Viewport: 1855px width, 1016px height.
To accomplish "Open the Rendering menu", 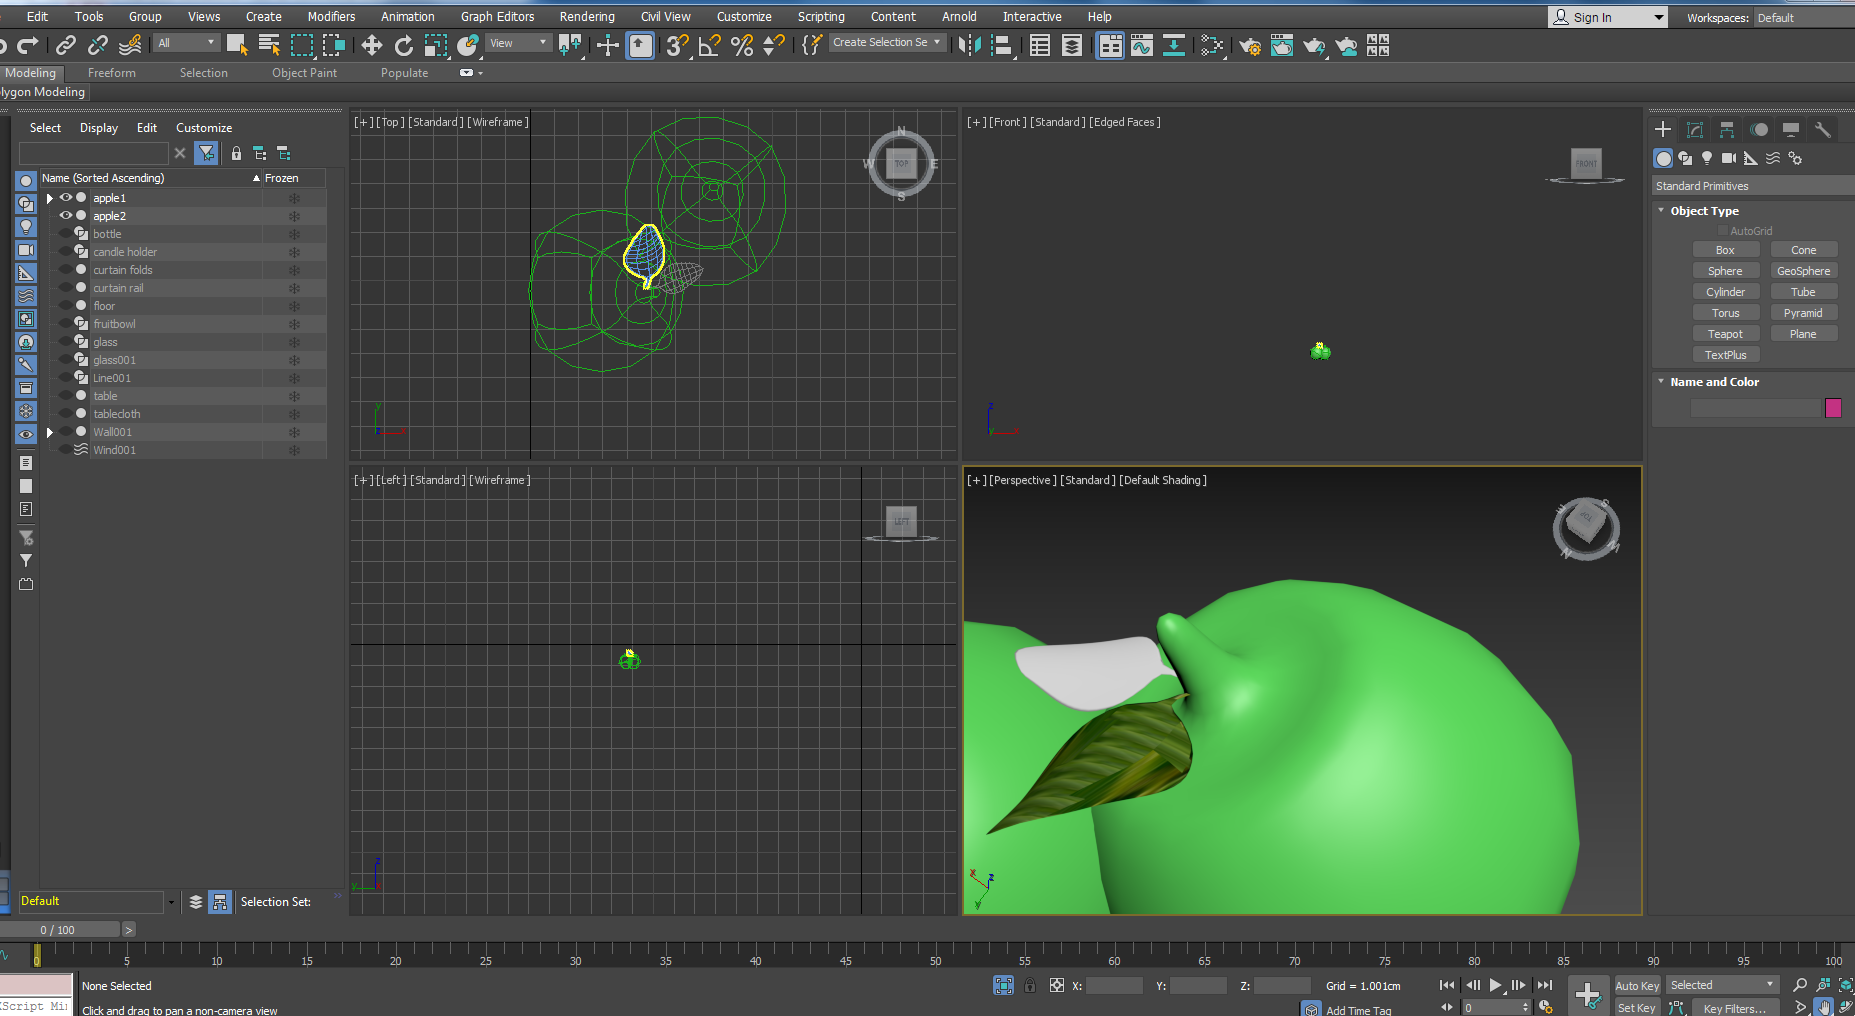I will [587, 17].
